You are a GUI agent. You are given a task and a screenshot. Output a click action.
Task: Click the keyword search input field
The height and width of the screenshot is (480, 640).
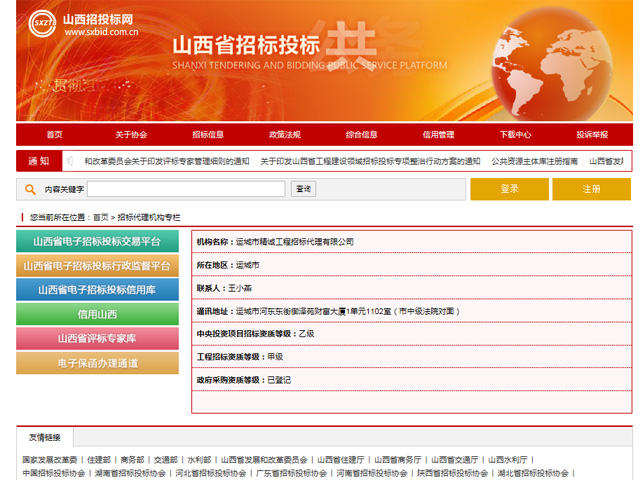click(187, 189)
